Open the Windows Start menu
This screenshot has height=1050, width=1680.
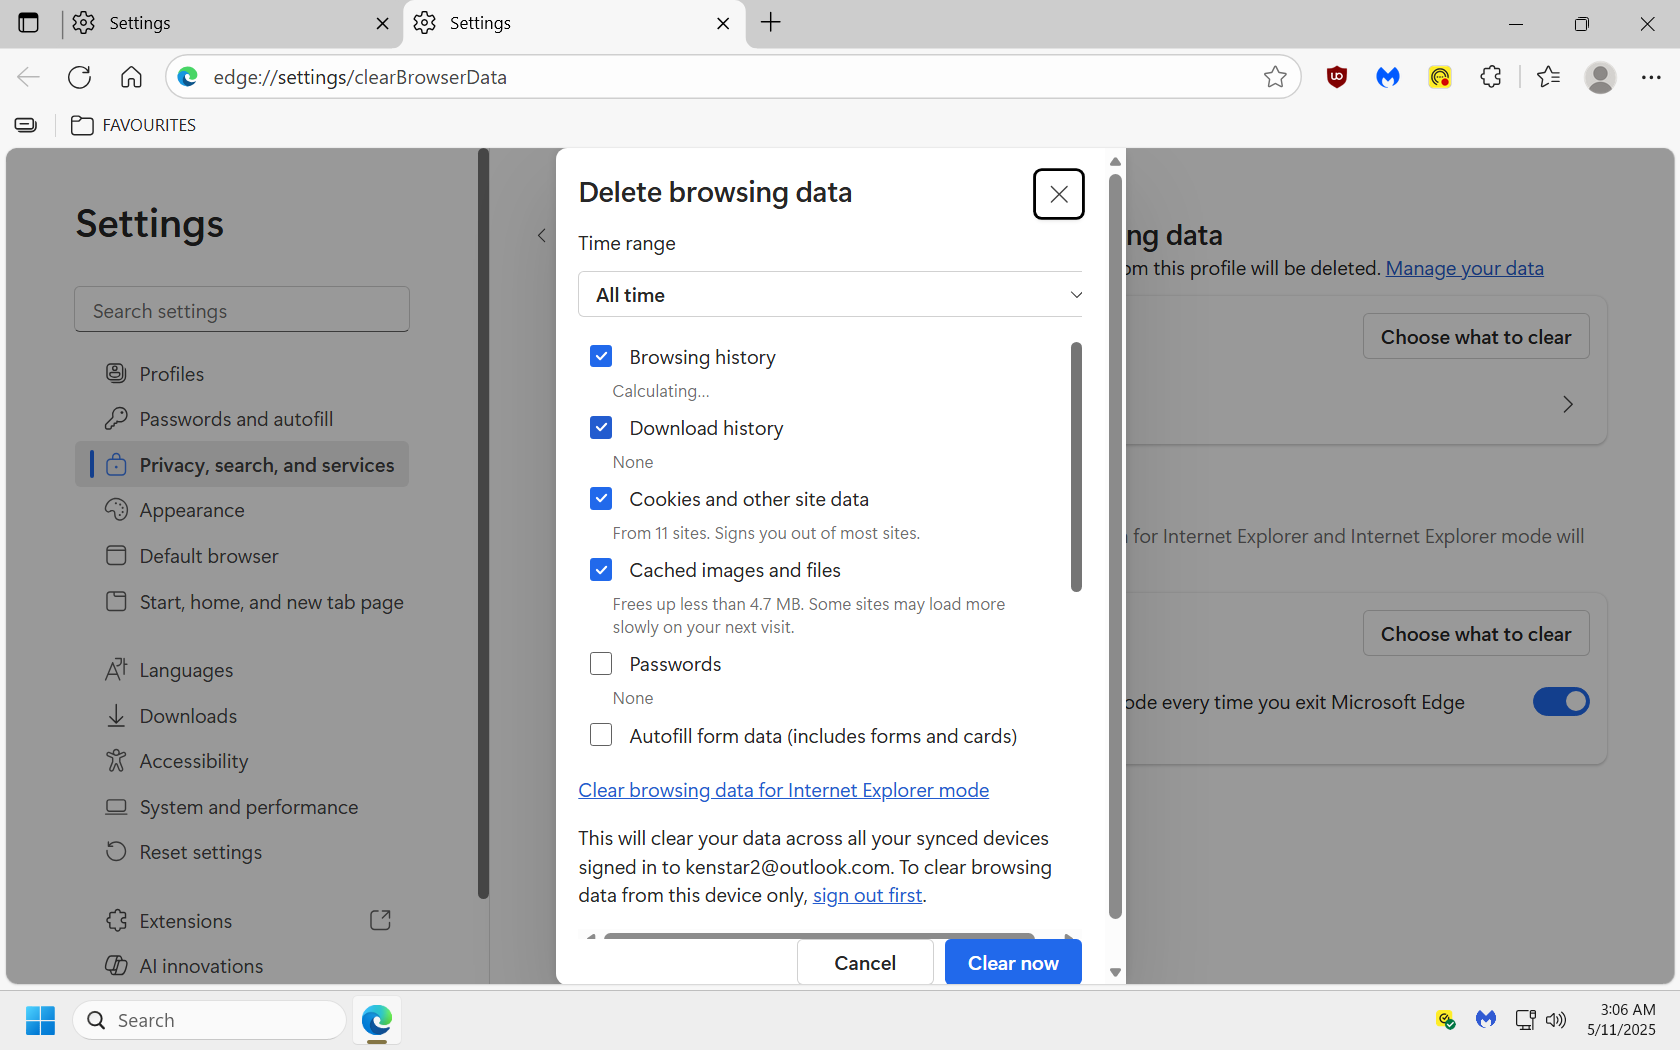[40, 1020]
